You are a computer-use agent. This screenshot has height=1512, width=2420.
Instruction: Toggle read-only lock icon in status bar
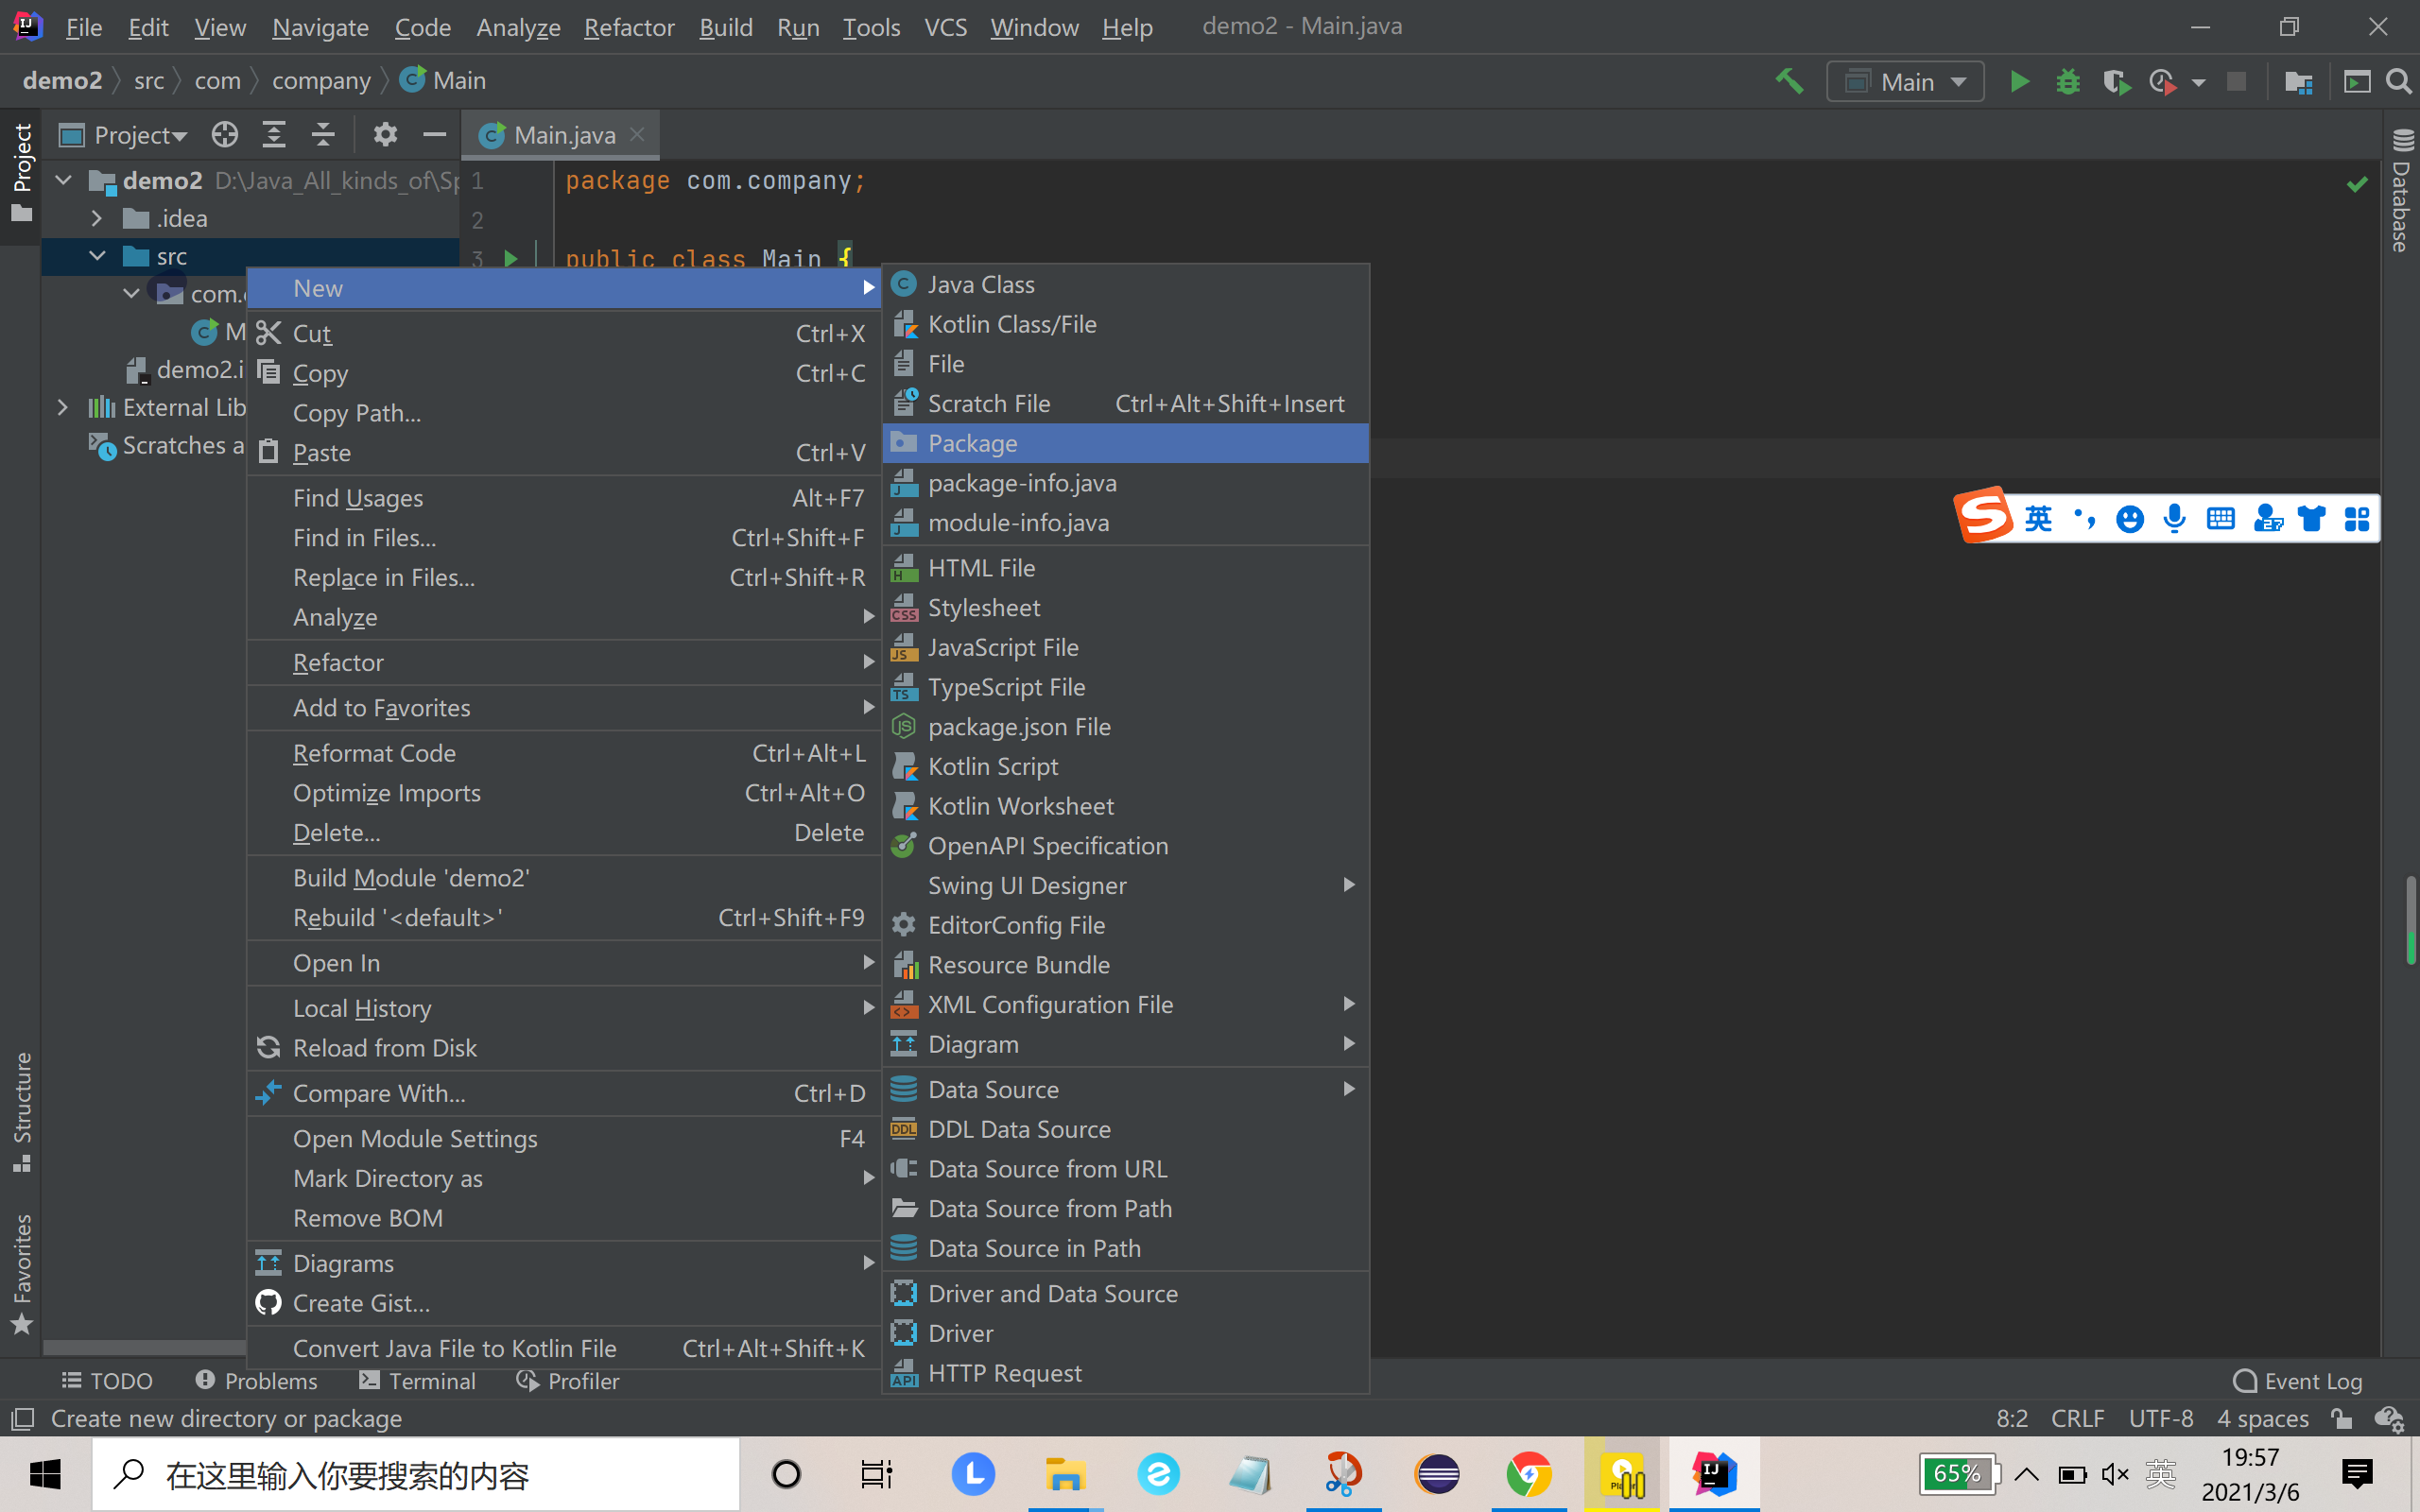point(2341,1418)
